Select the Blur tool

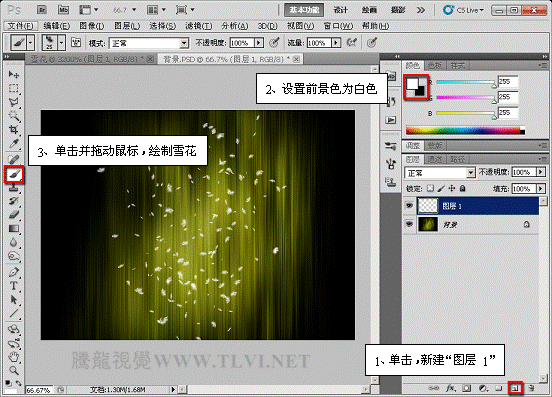coord(14,242)
